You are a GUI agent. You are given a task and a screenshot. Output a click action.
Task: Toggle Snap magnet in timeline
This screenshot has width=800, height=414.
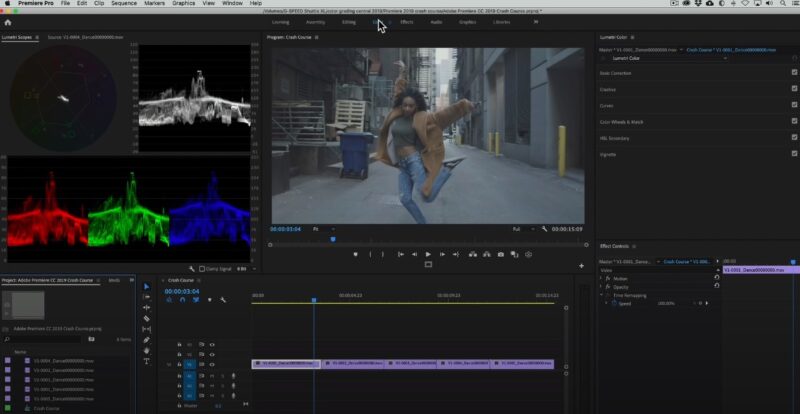coord(183,300)
